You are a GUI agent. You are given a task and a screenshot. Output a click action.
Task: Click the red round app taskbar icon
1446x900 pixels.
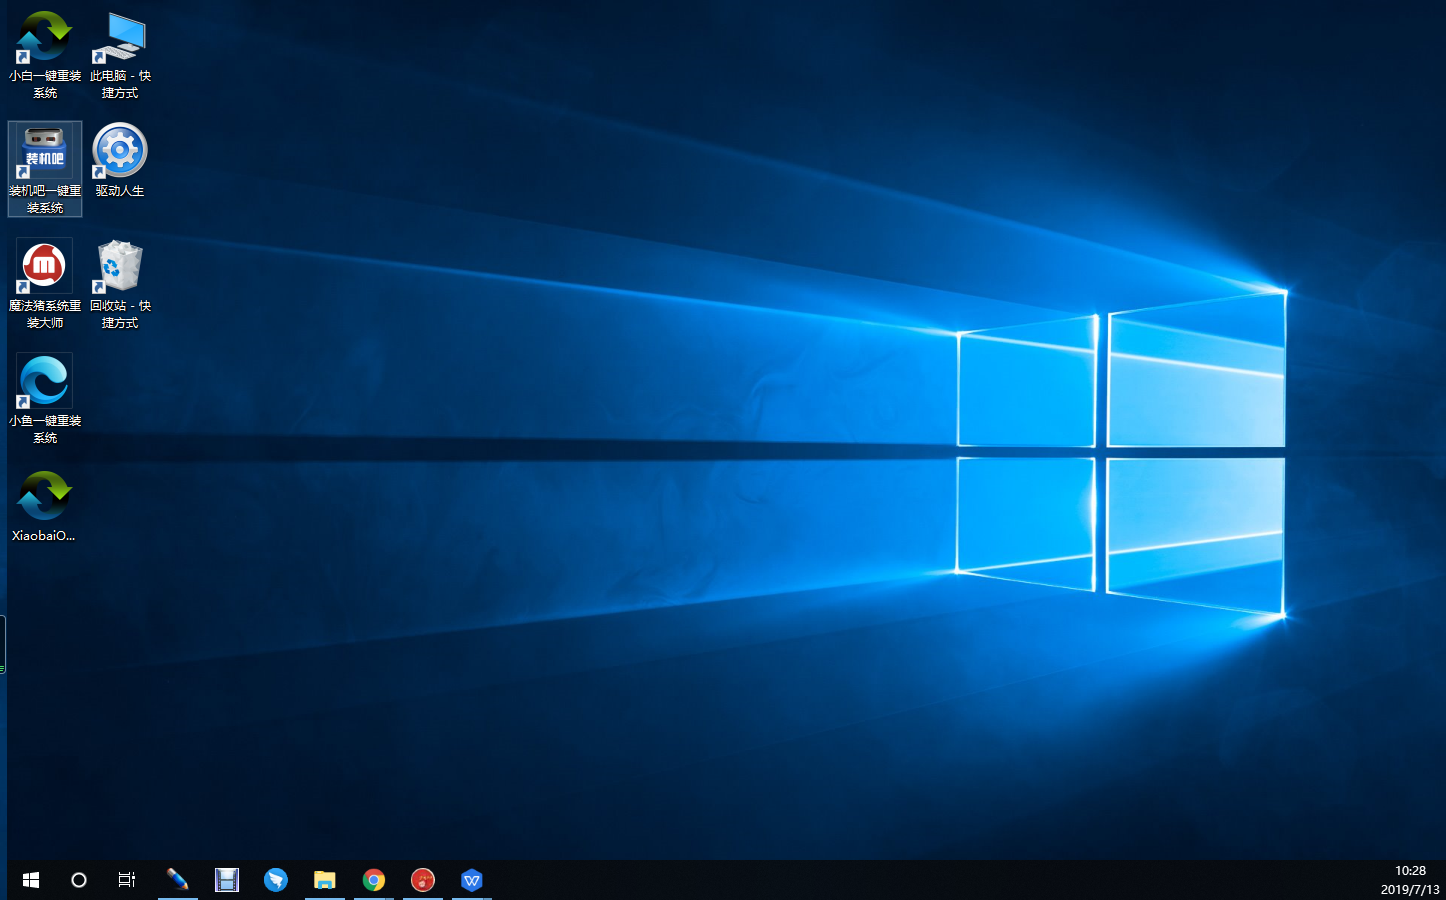(x=423, y=880)
